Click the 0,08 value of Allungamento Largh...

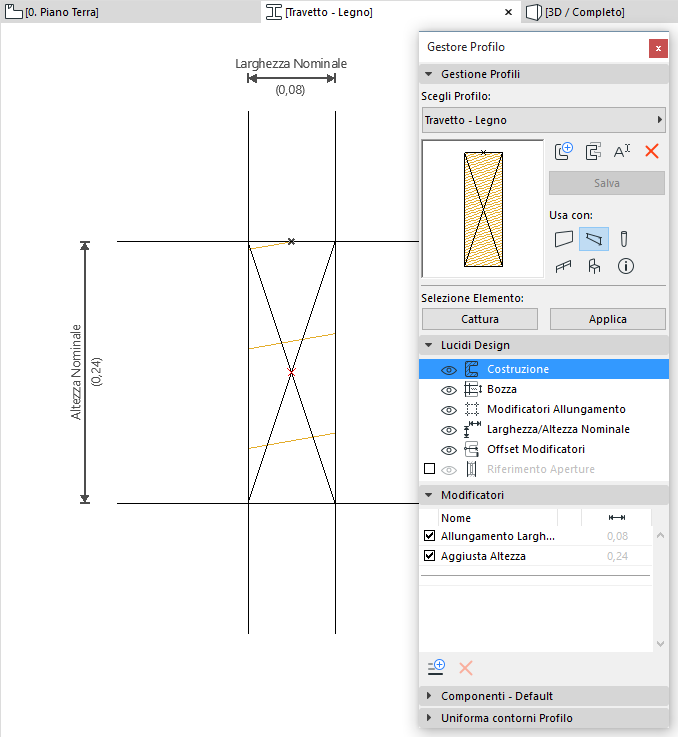point(617,536)
